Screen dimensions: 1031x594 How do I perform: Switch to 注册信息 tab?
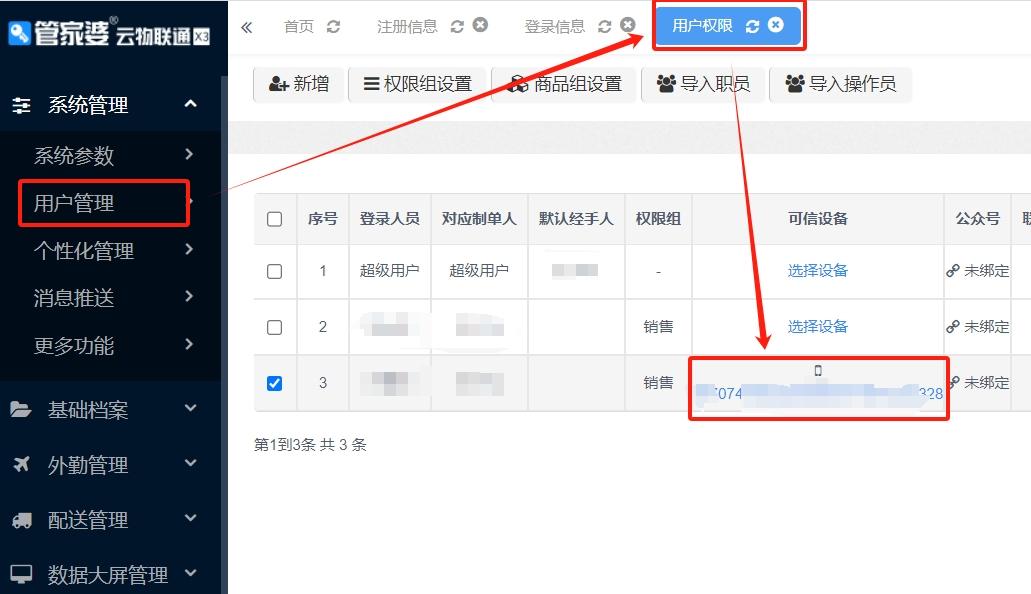point(407,26)
